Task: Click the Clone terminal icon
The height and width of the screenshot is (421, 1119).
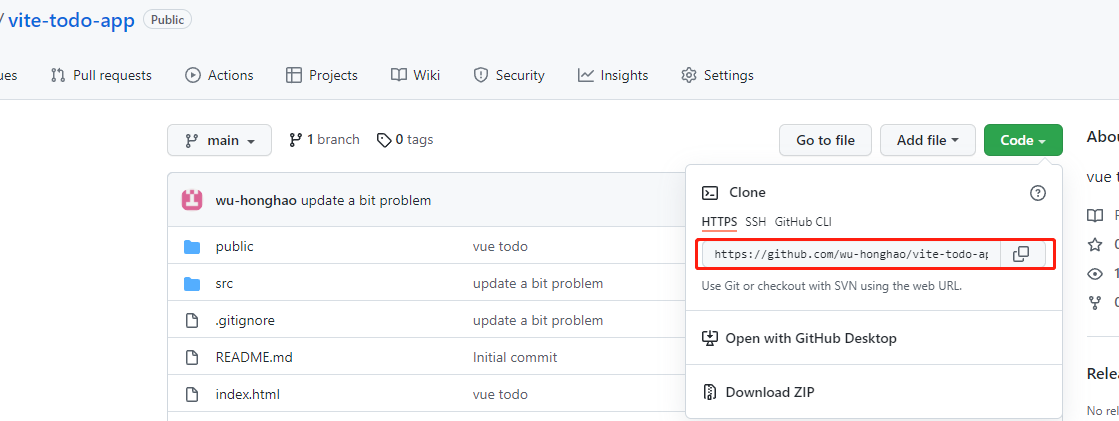Action: 710,193
